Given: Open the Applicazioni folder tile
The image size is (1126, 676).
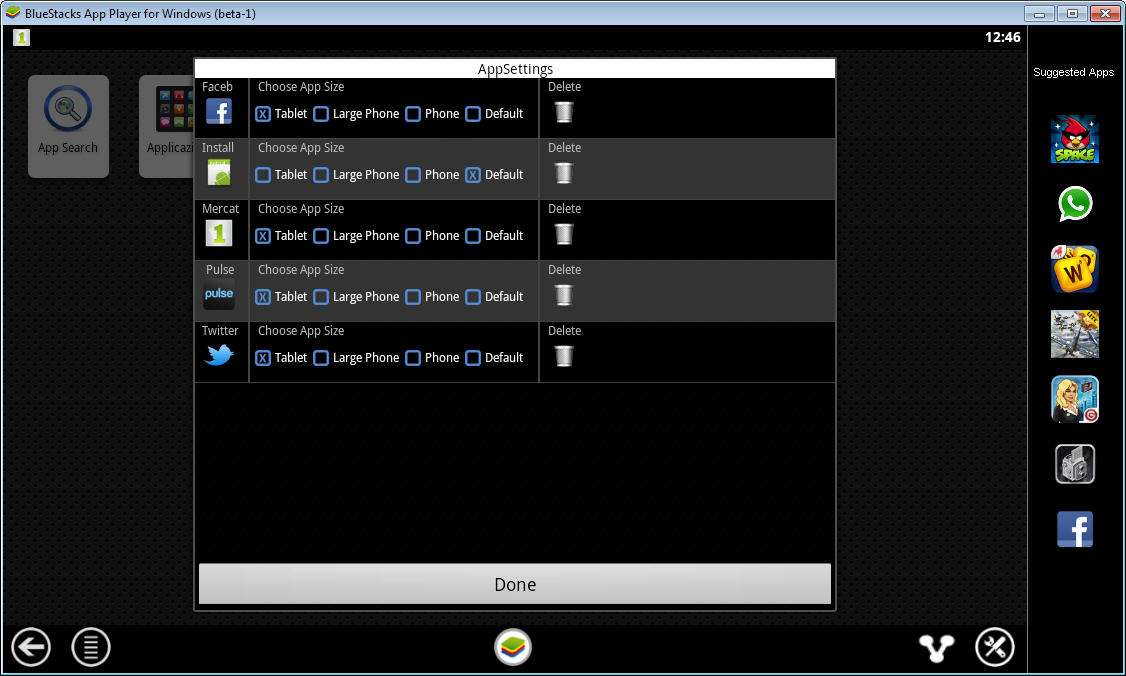Looking at the screenshot, I should click(167, 126).
